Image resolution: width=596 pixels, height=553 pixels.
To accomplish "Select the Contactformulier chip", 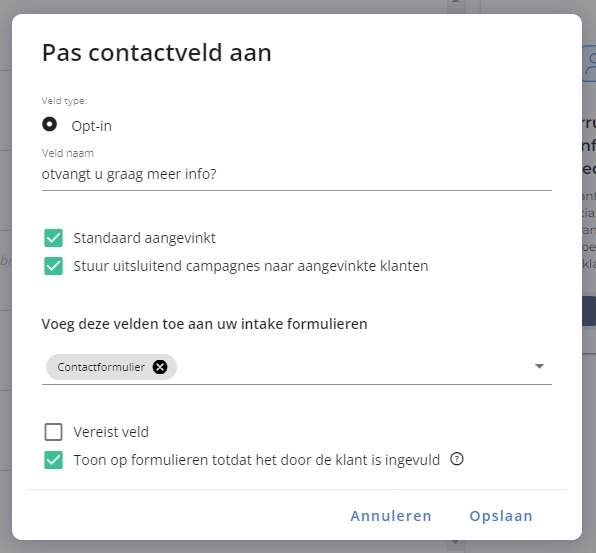I will 101,367.
